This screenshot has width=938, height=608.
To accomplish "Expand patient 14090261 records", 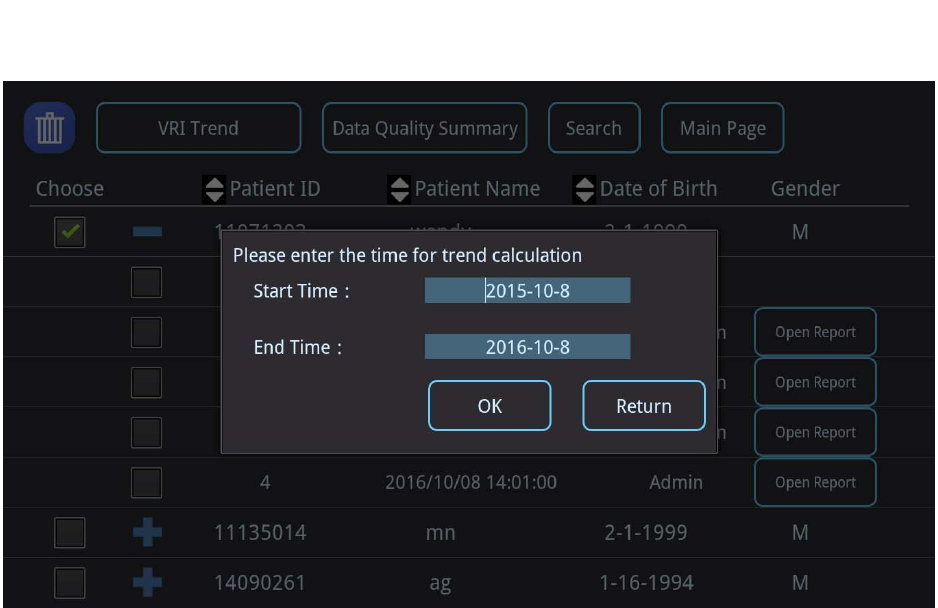I will (147, 582).
